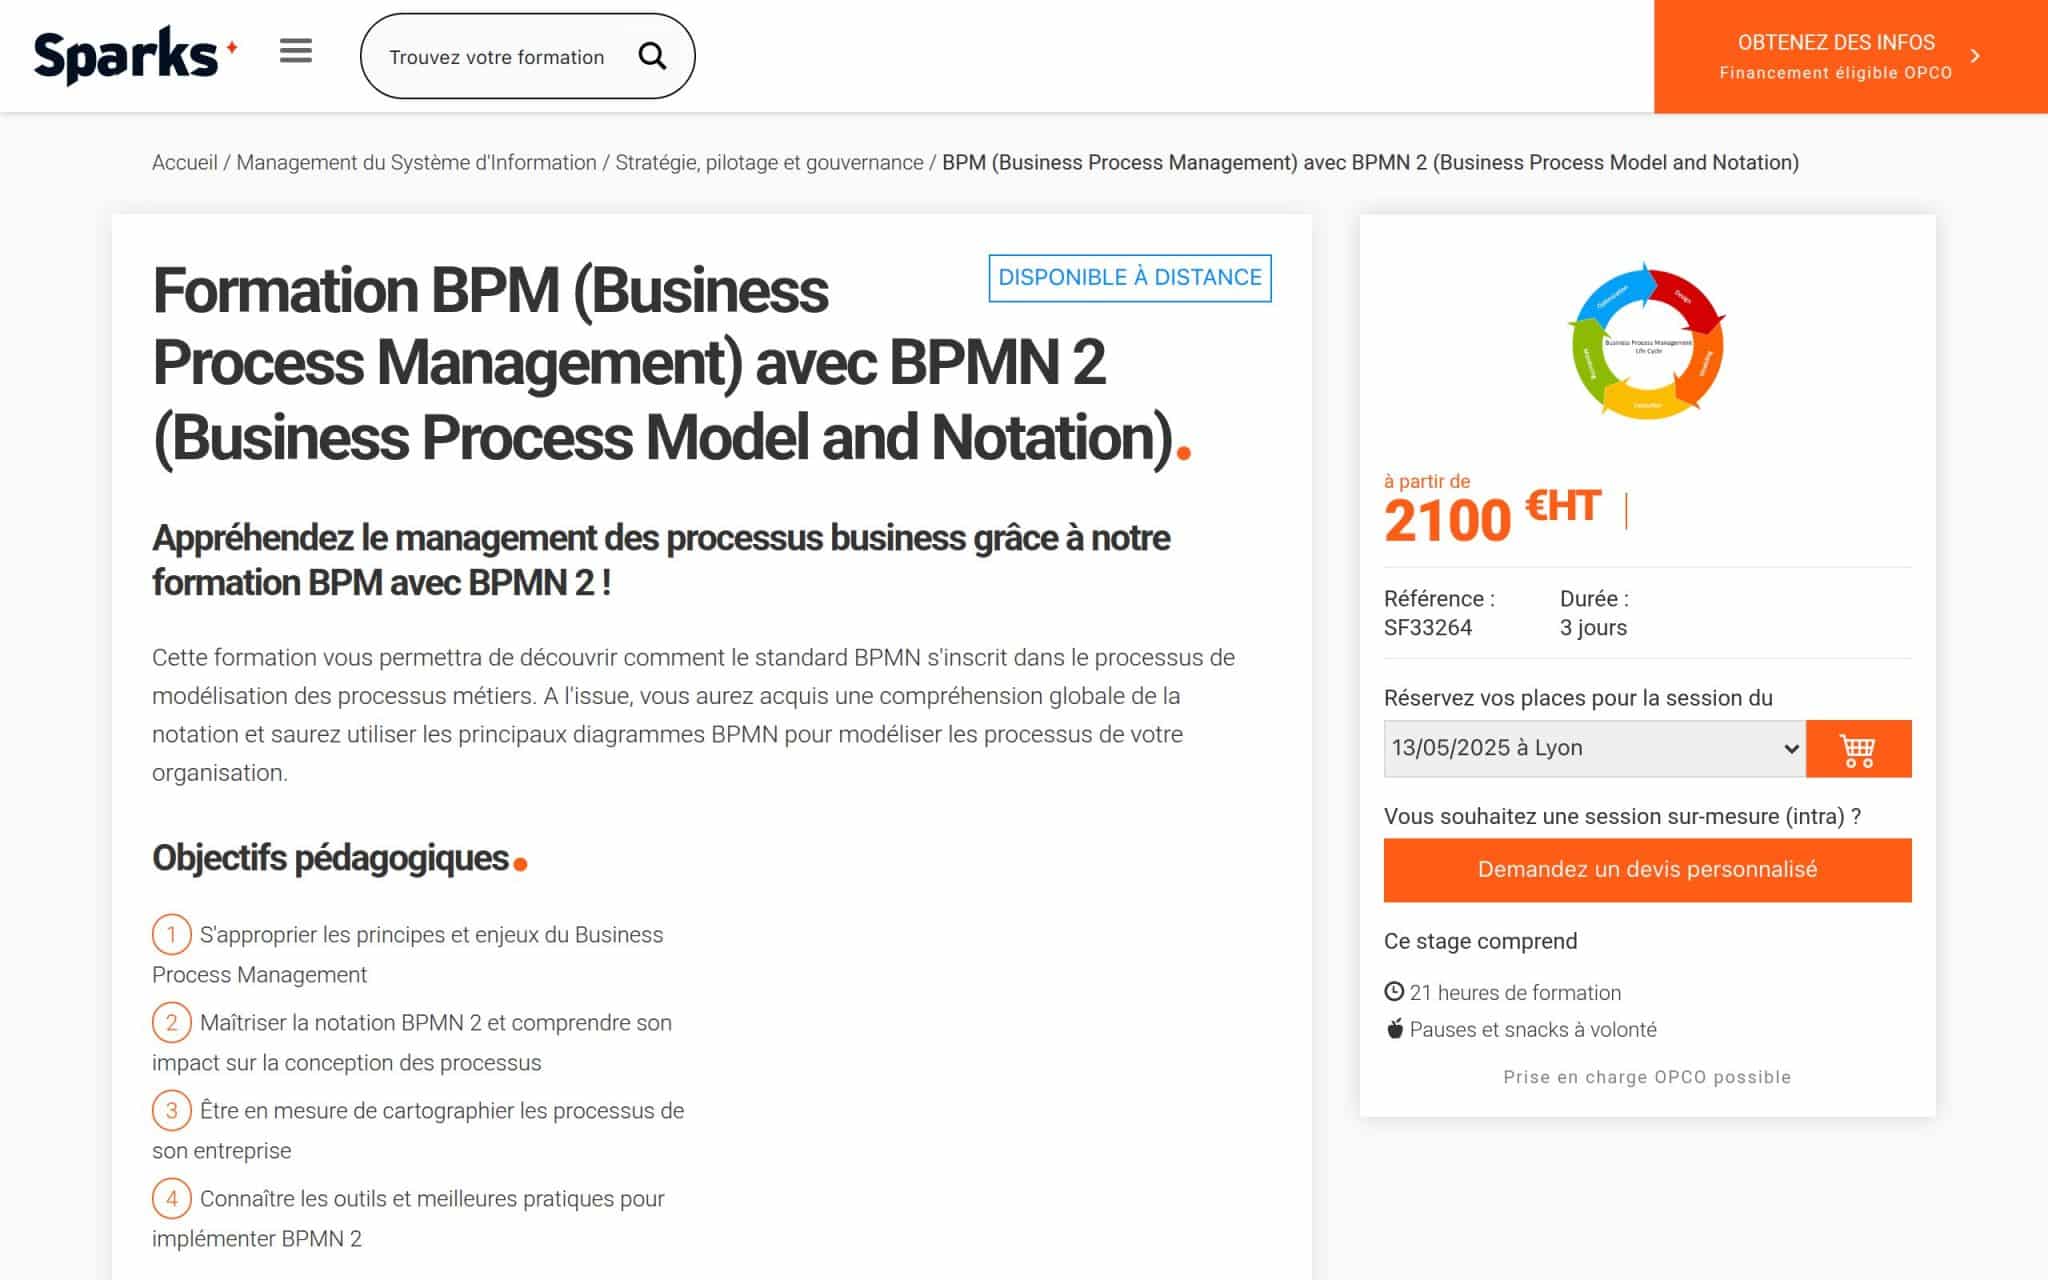Open the BPM life cycle diagram image
Image resolution: width=2048 pixels, height=1280 pixels.
click(x=1647, y=342)
